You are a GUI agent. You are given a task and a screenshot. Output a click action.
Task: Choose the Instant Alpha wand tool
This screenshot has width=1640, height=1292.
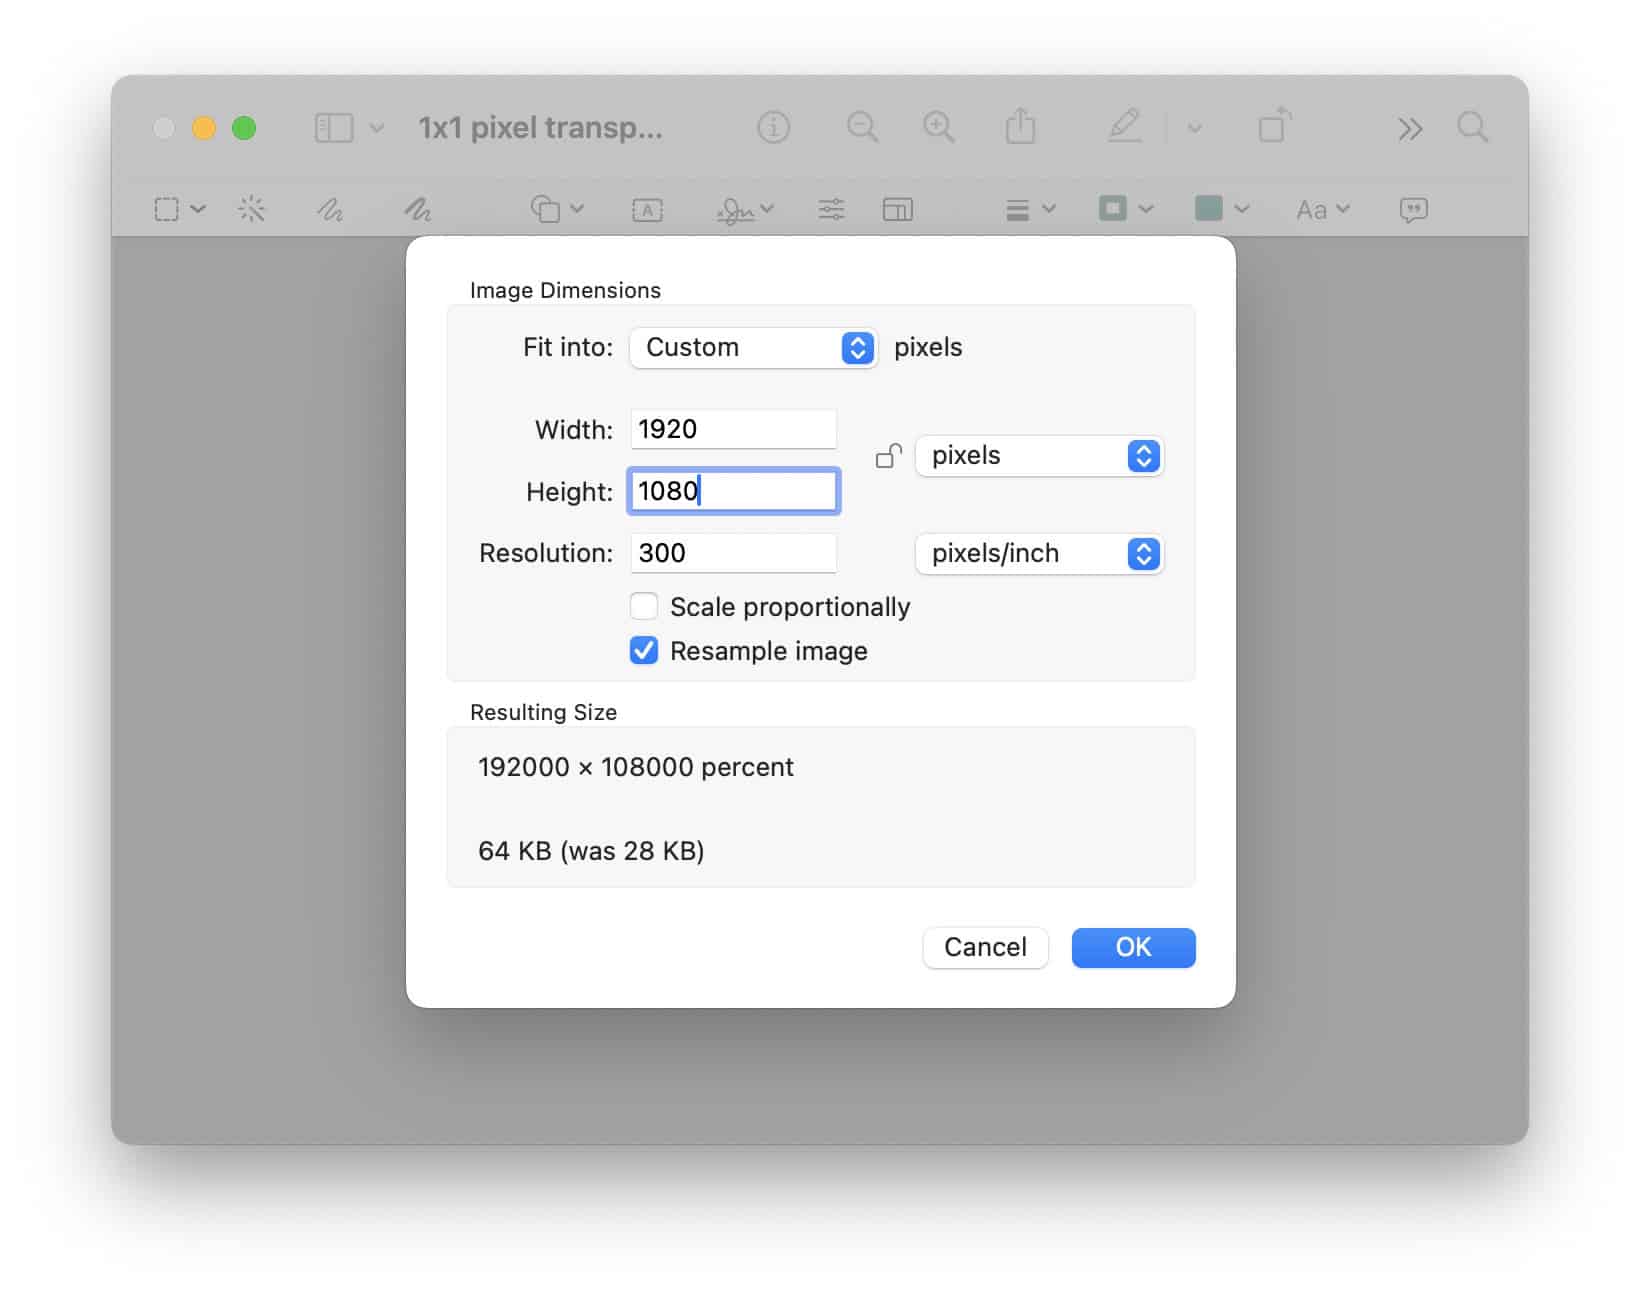(251, 209)
